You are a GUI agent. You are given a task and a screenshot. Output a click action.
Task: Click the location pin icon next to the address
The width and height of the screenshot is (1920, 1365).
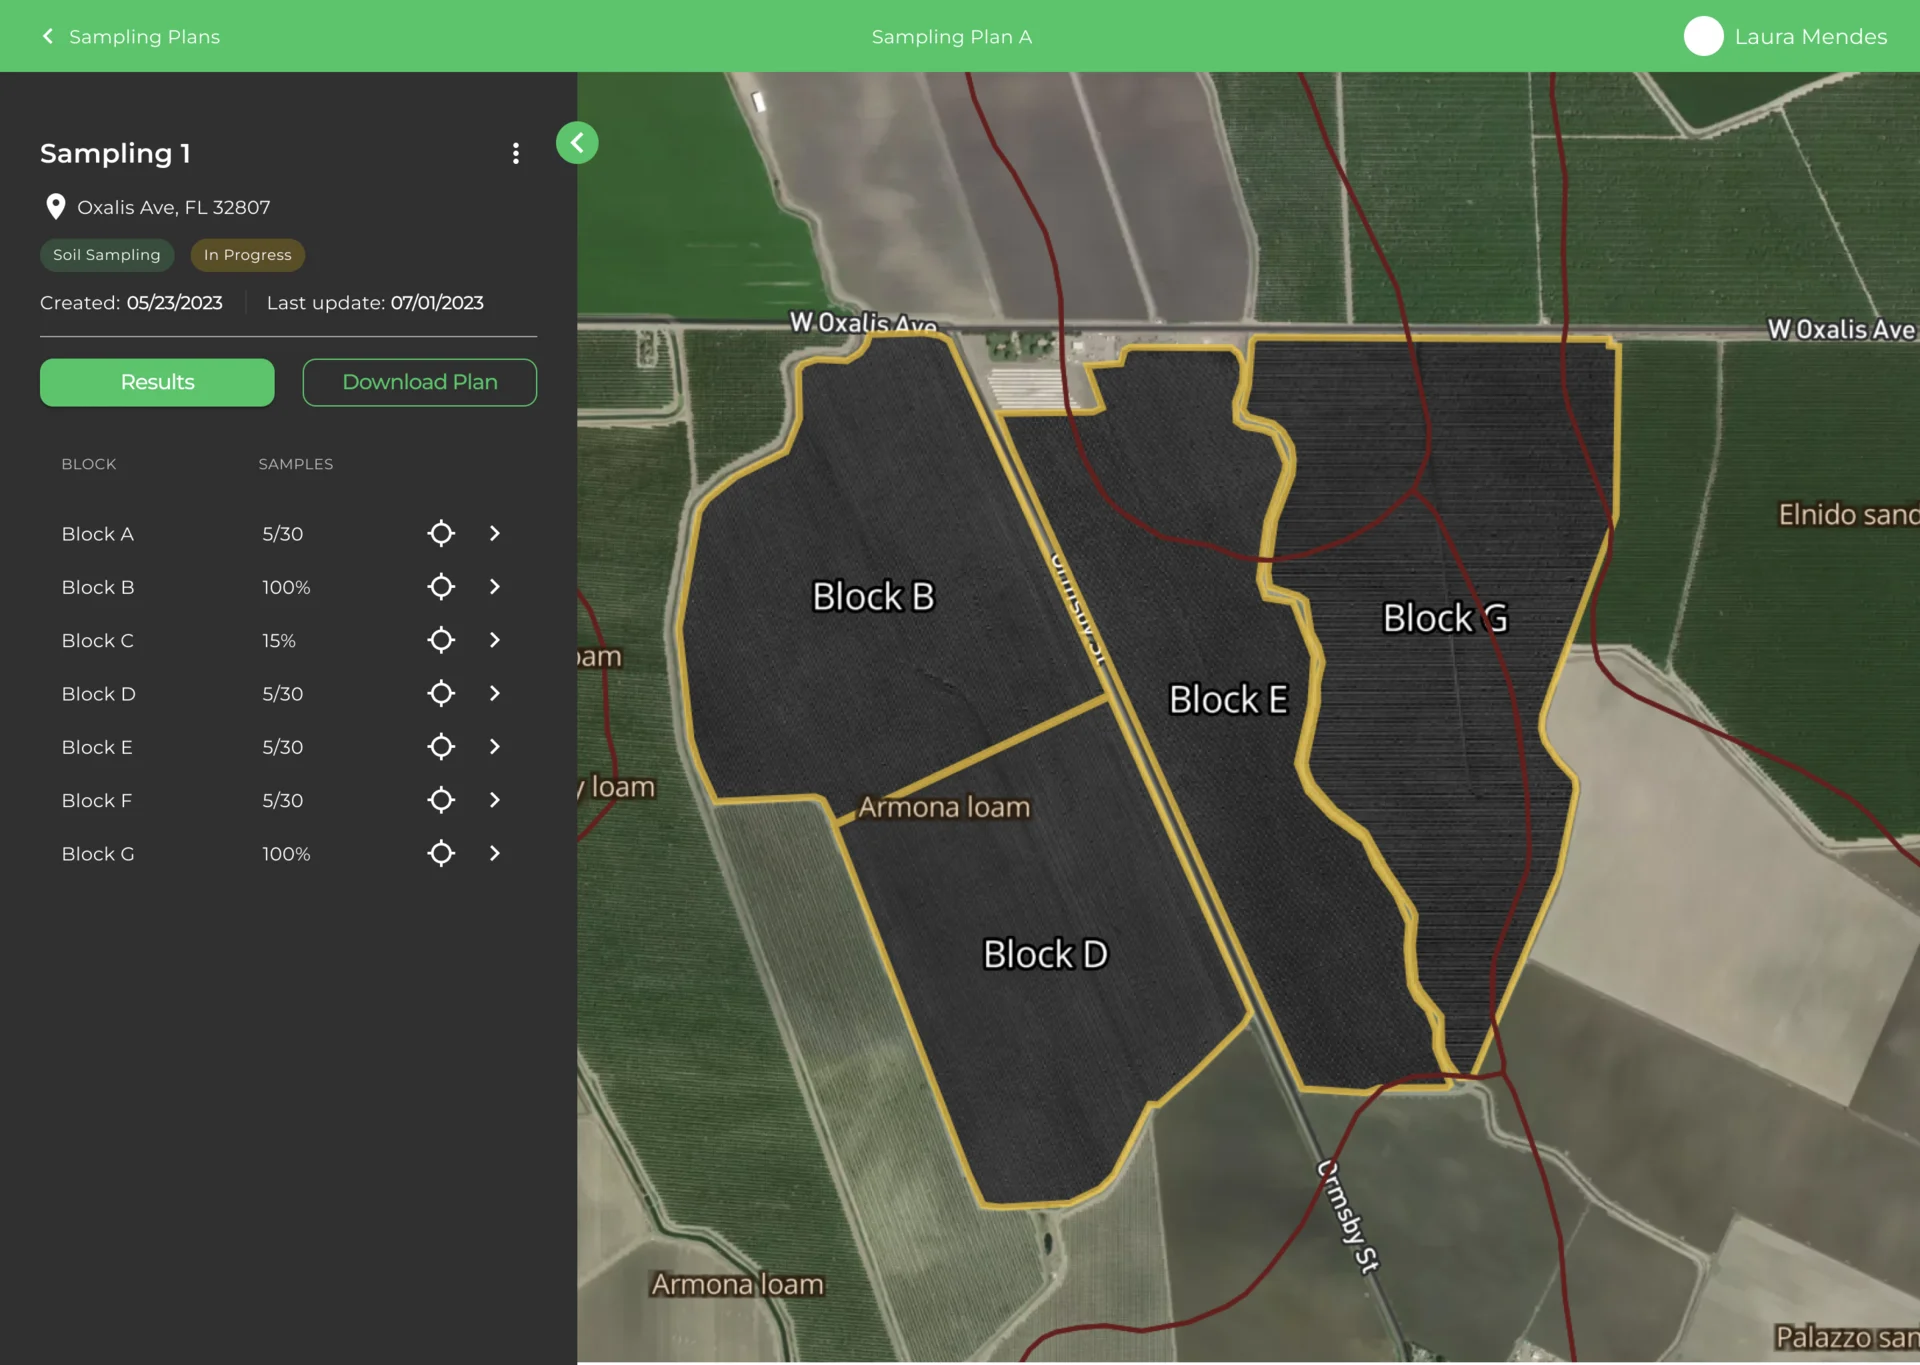click(x=56, y=207)
